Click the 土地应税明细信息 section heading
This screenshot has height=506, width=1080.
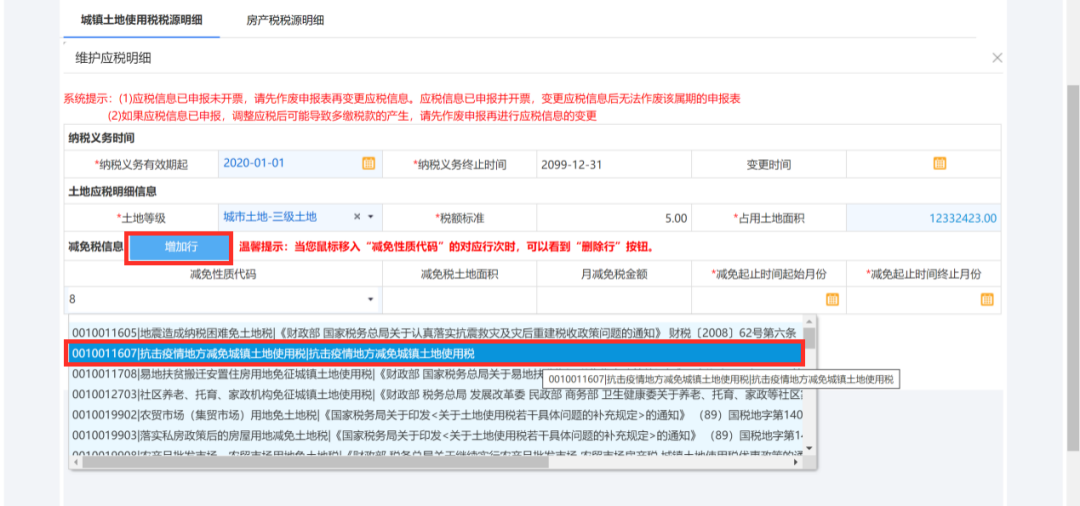coord(112,191)
